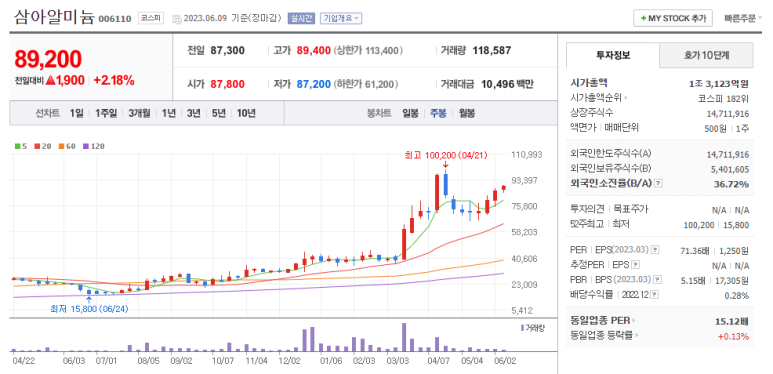Image resolution: width=773 pixels, height=374 pixels.
Task: Switch to the 투자정보 tab
Action: click(613, 55)
